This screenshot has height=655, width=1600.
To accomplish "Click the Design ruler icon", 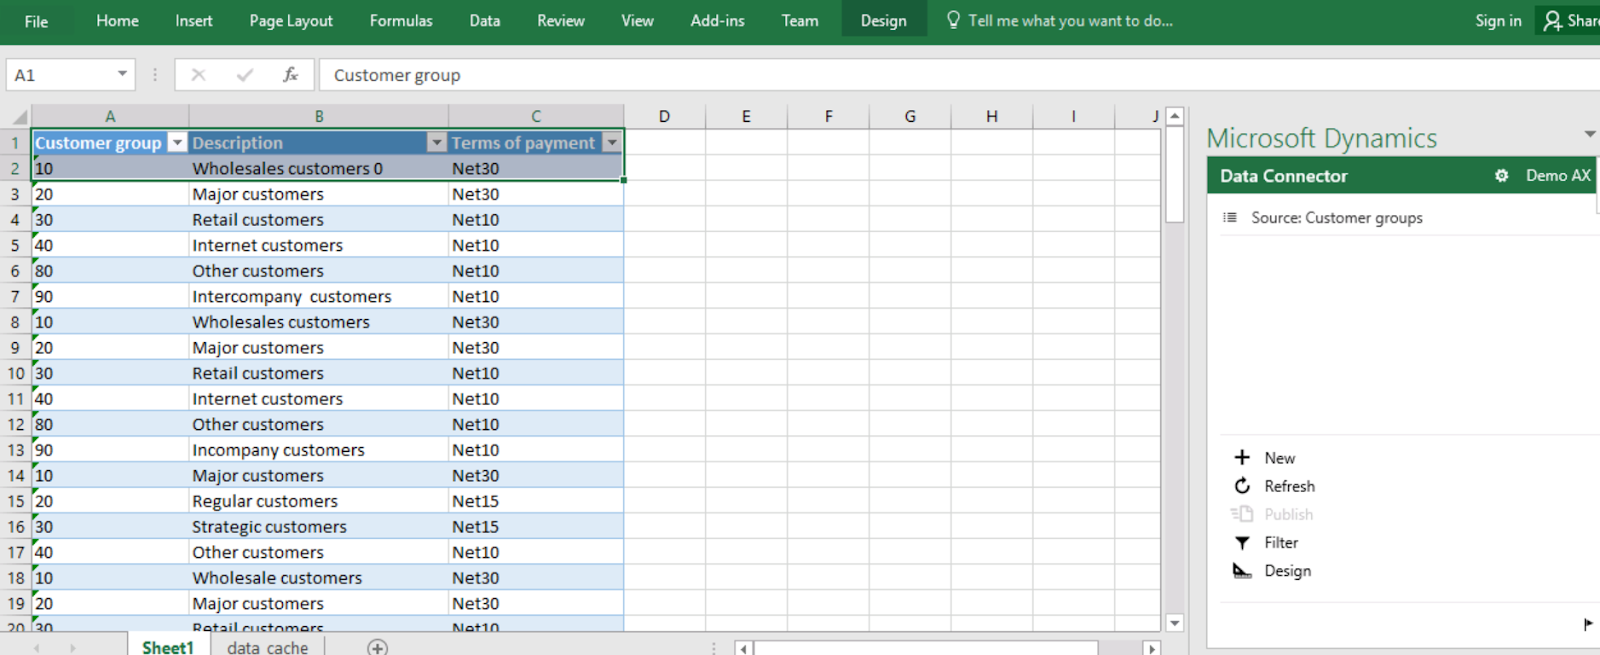I will (x=1242, y=570).
